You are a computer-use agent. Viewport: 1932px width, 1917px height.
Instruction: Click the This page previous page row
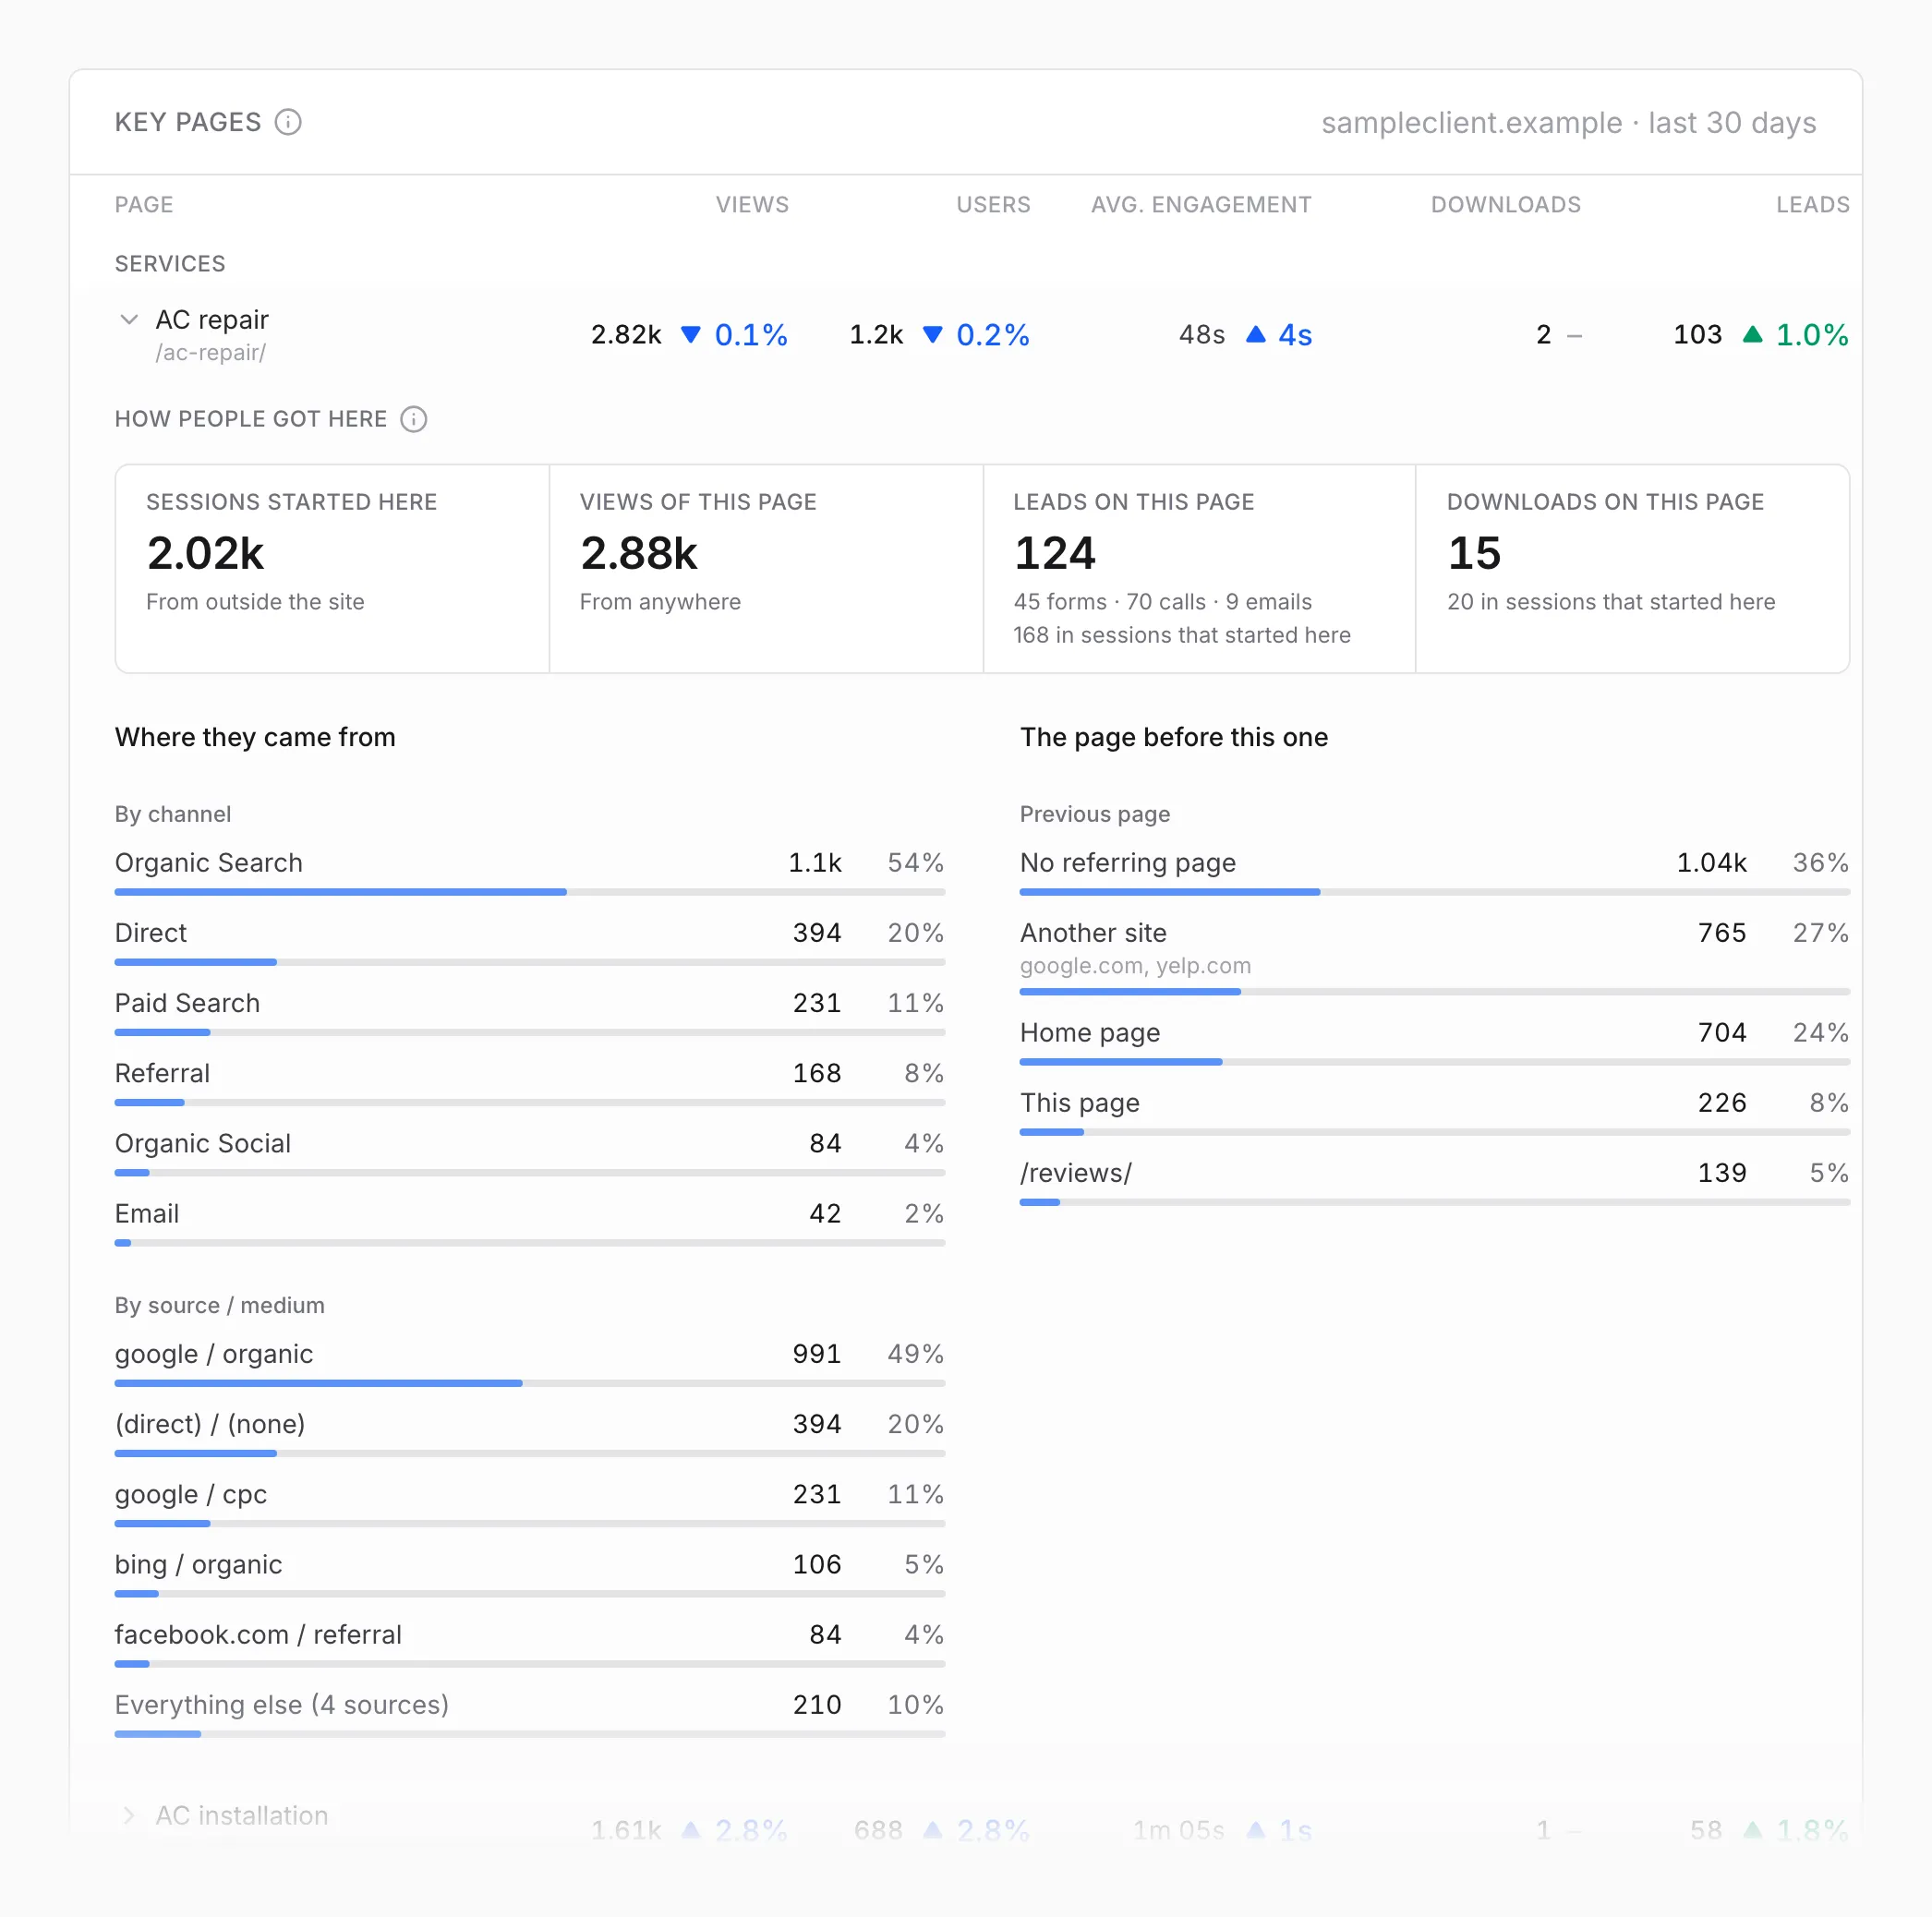pos(1435,1110)
